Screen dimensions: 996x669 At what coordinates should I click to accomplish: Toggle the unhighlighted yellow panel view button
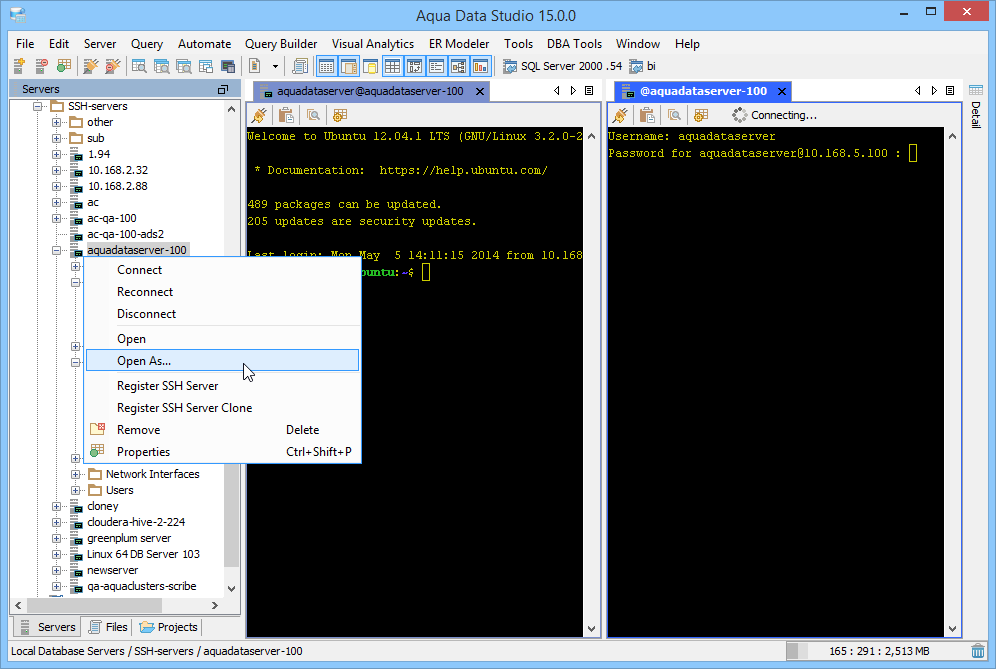370,66
